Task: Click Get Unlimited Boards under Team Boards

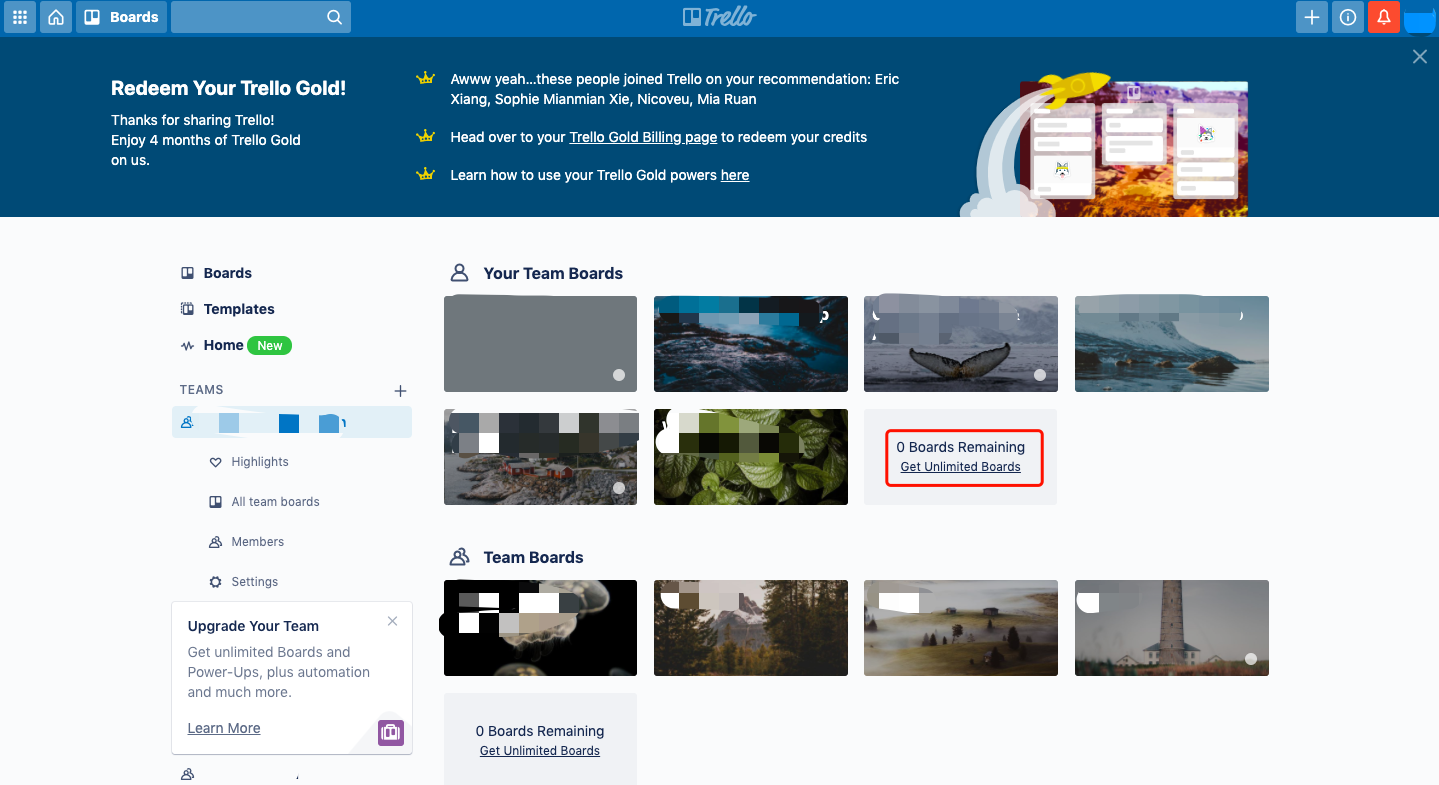Action: [540, 751]
